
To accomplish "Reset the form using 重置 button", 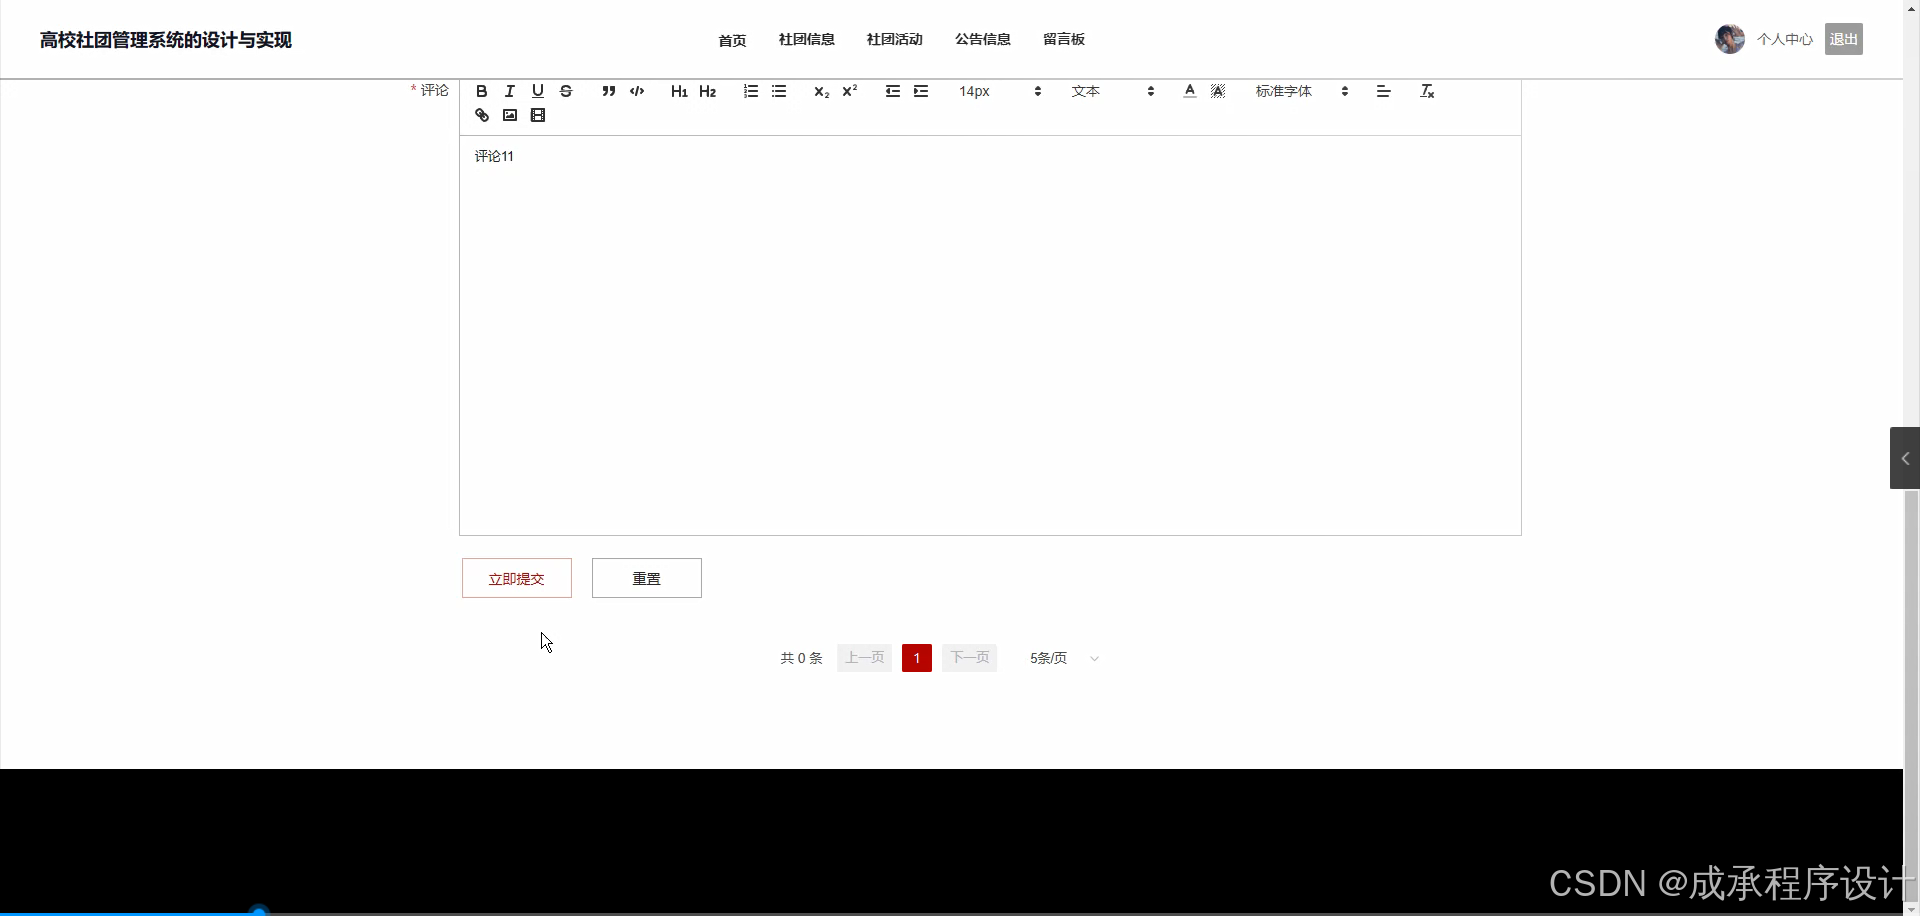I will click(x=646, y=578).
